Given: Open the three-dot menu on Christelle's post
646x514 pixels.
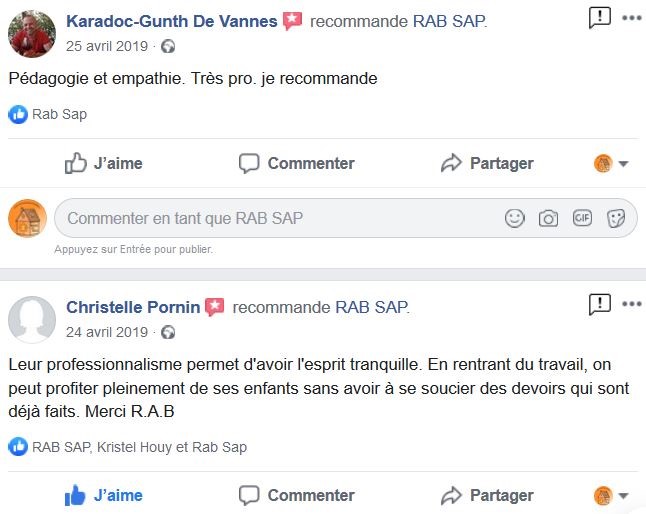Looking at the screenshot, I should click(631, 303).
